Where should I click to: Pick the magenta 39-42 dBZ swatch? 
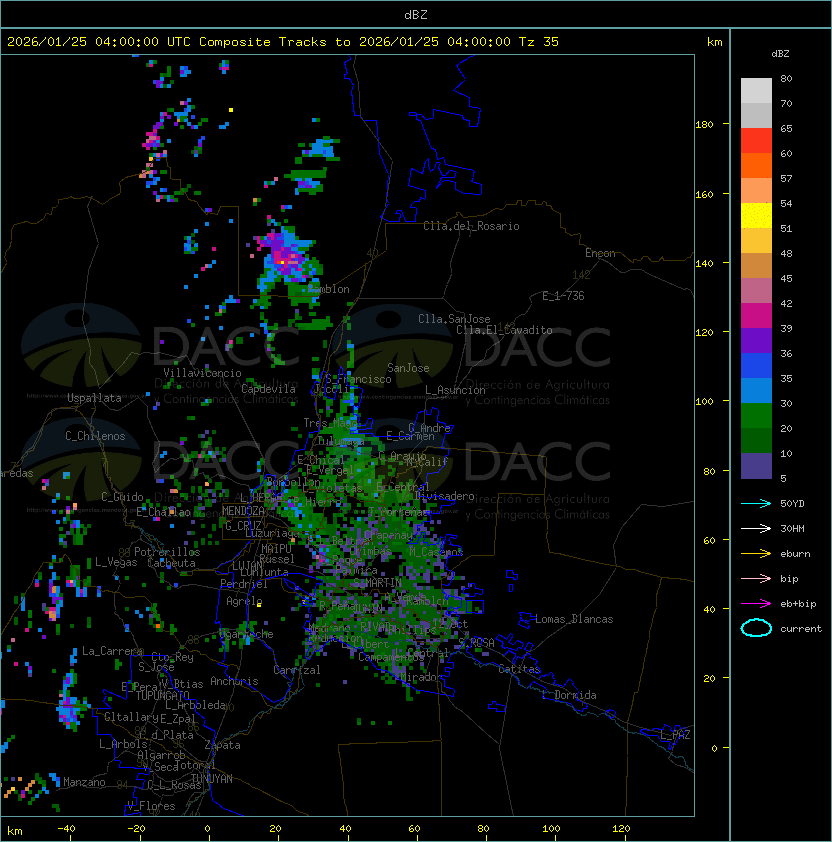click(x=756, y=315)
